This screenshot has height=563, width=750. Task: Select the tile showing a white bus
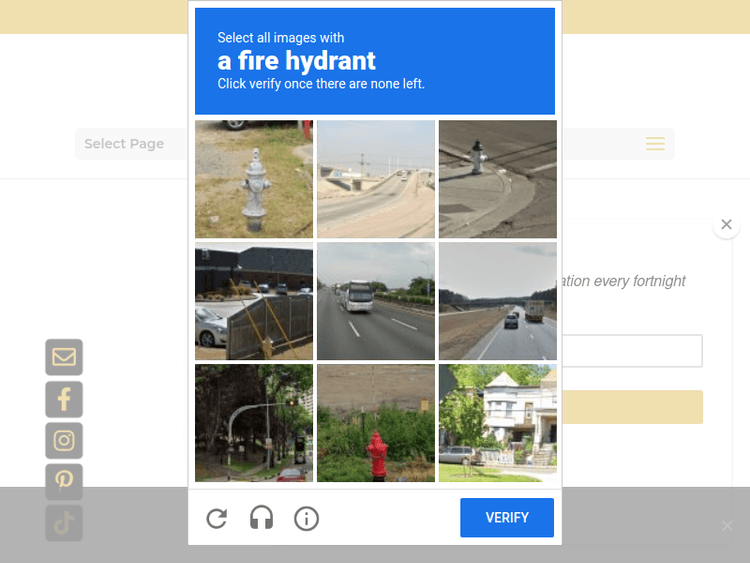376,301
